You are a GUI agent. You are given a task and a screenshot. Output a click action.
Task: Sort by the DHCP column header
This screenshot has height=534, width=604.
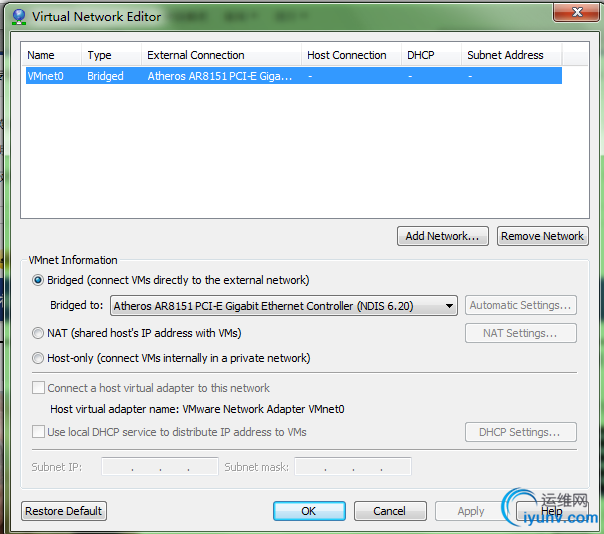(431, 55)
